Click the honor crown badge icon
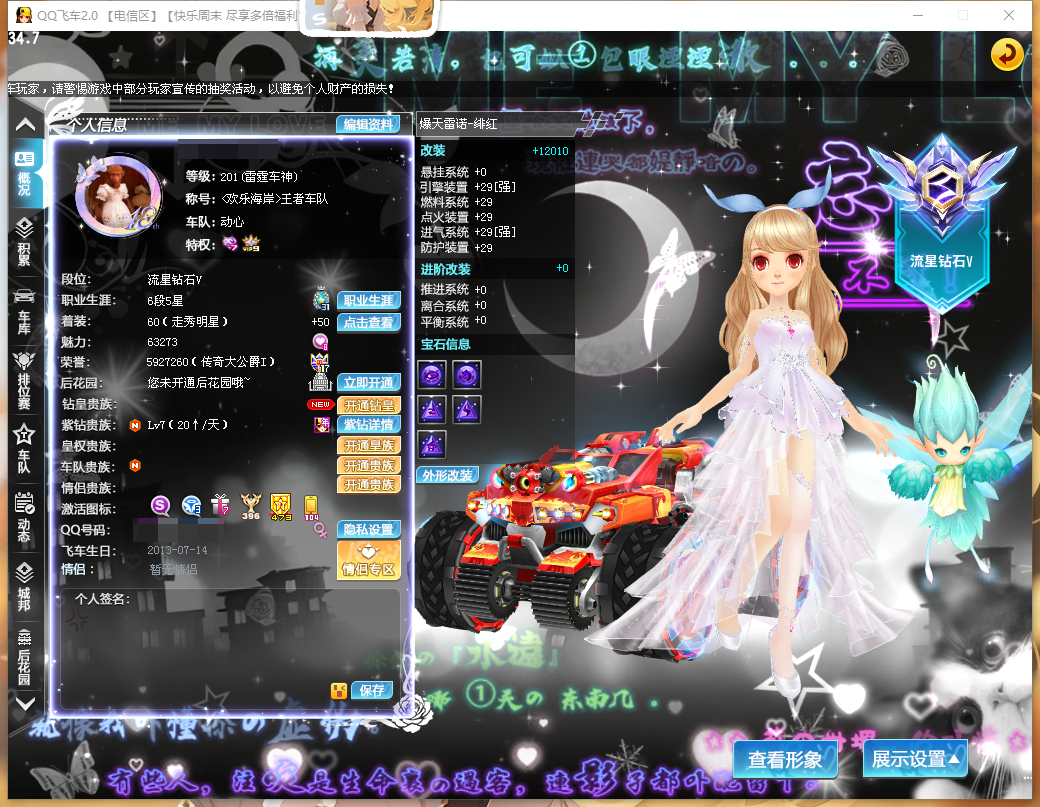Screen dimensions: 1040x807 (x=320, y=362)
